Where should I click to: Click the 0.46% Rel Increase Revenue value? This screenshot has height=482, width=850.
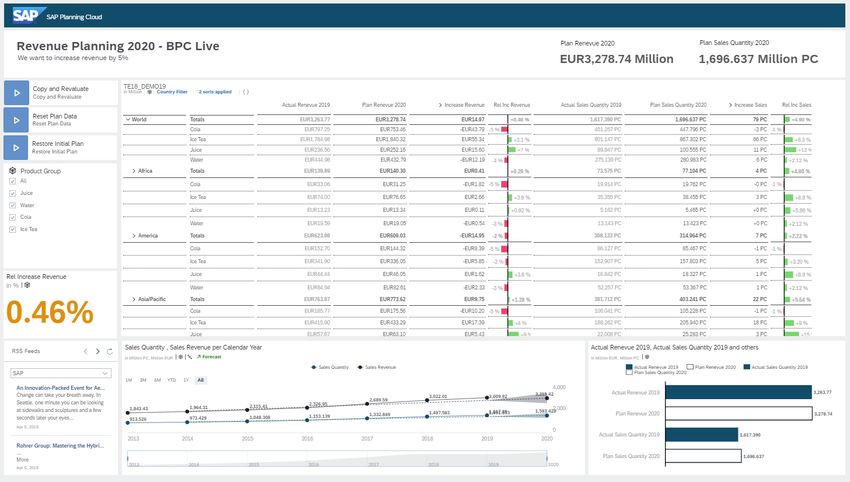[x=50, y=312]
